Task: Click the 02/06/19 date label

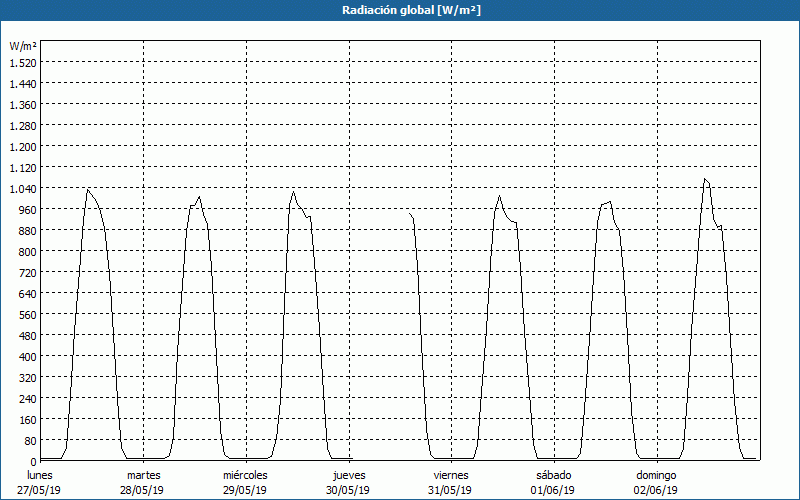Action: 656,490
